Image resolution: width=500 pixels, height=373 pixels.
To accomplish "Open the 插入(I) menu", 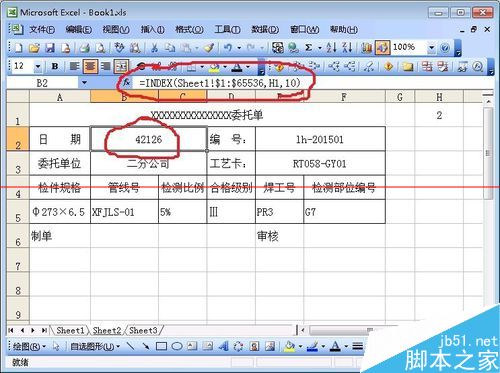I will [x=152, y=30].
